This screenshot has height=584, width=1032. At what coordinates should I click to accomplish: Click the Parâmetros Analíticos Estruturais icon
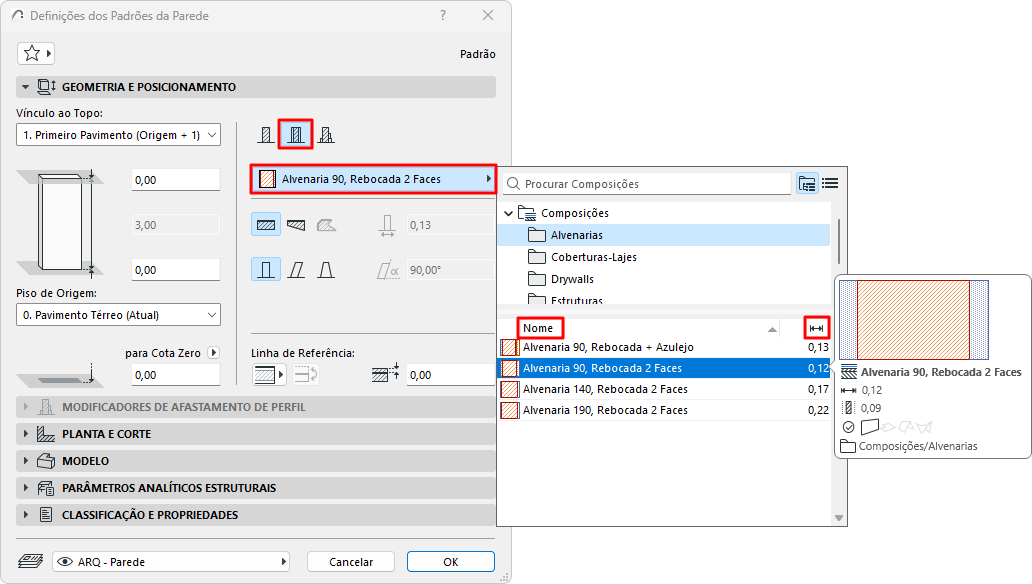pos(45,488)
